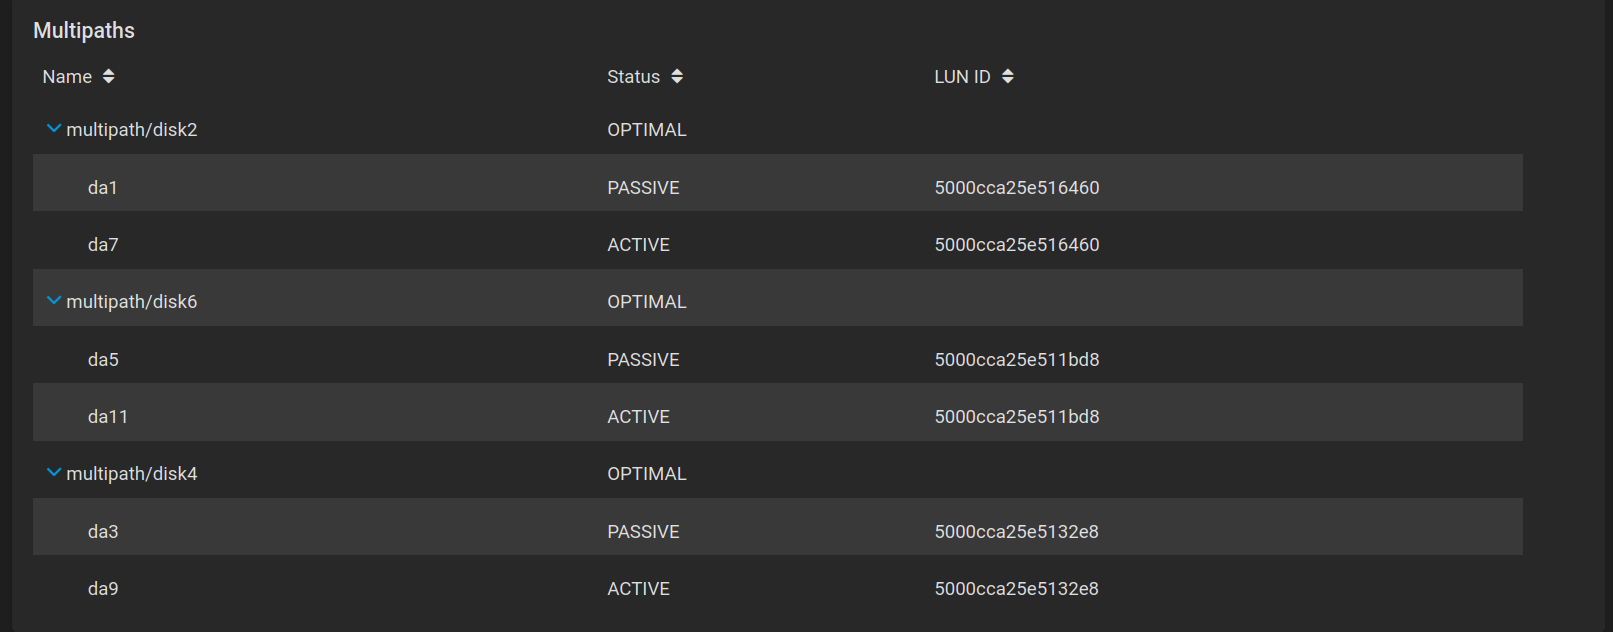This screenshot has width=1613, height=632.
Task: Click the OPTIMAL status of multipath/disk6
Action: [x=647, y=302]
